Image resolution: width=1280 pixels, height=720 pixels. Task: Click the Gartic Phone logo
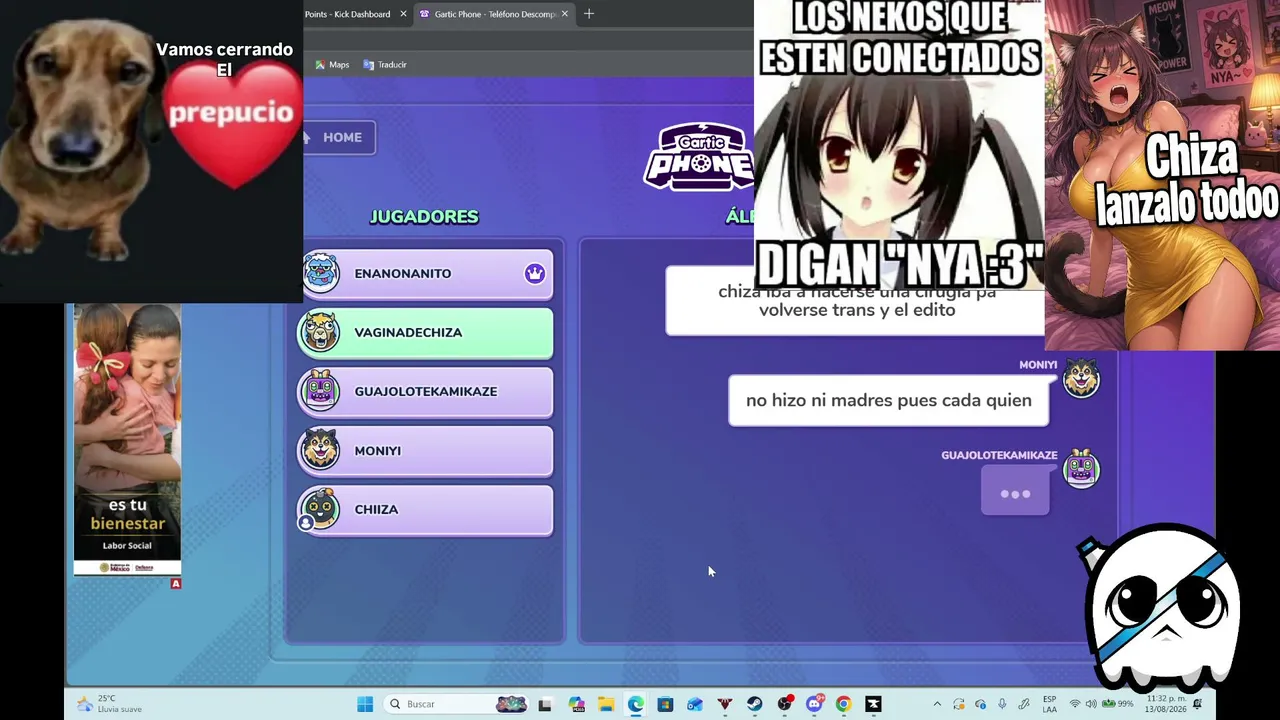tap(698, 156)
